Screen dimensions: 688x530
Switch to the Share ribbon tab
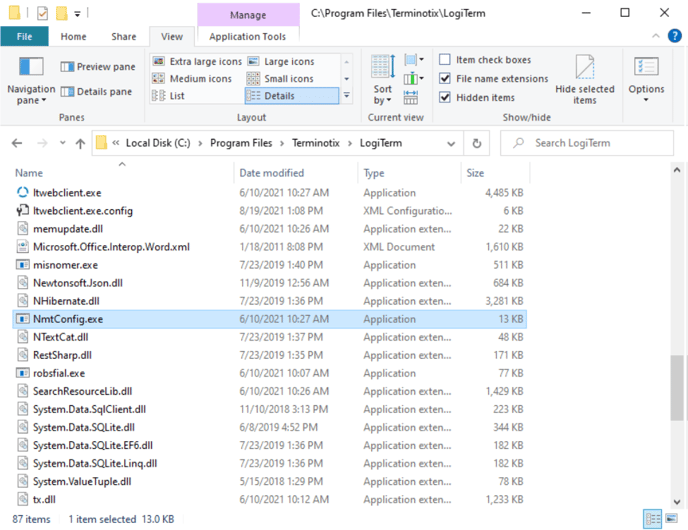[x=124, y=36]
